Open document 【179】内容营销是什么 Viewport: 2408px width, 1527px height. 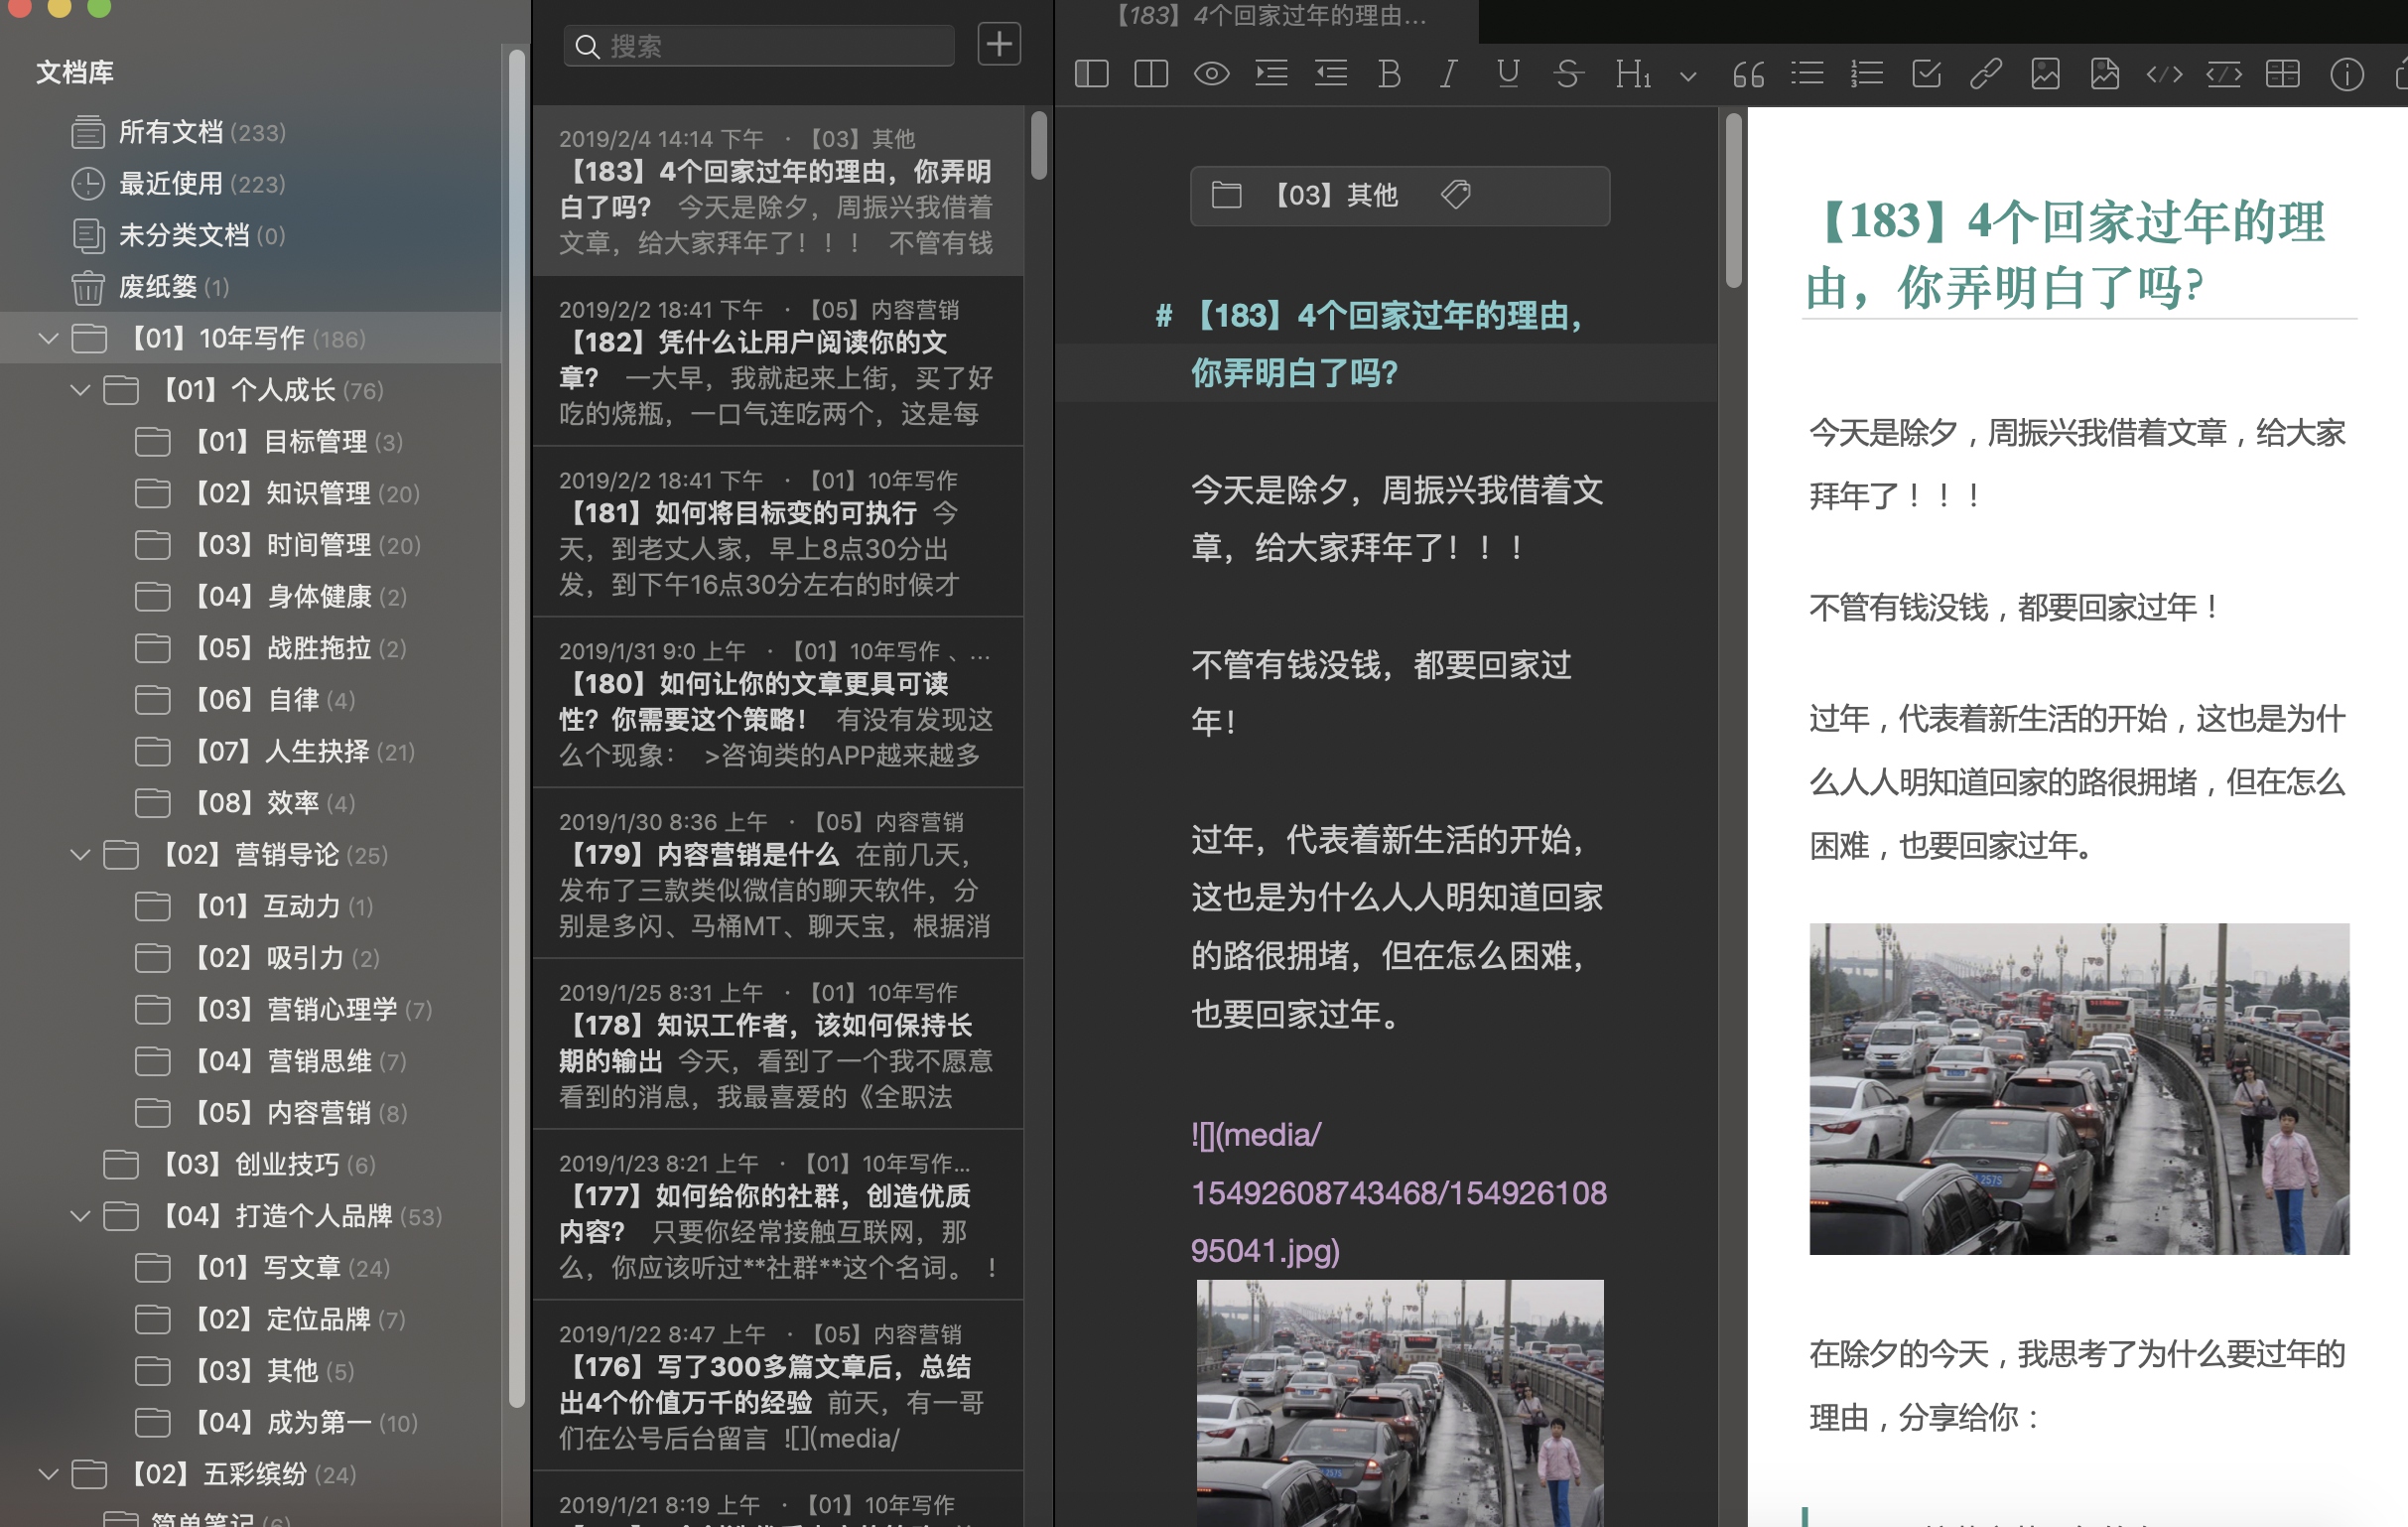pyautogui.click(x=778, y=874)
